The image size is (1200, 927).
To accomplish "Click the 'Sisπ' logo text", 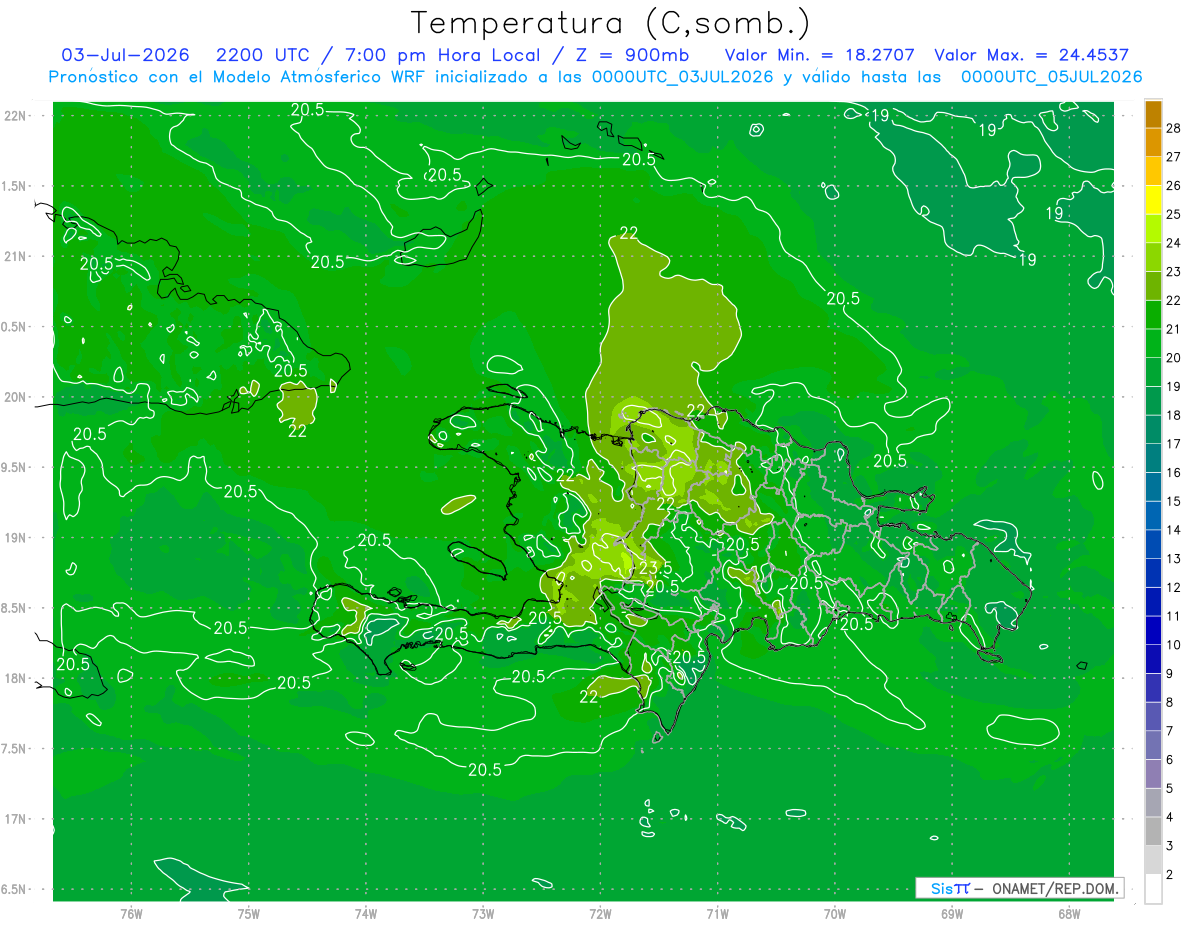I will [x=950, y=888].
